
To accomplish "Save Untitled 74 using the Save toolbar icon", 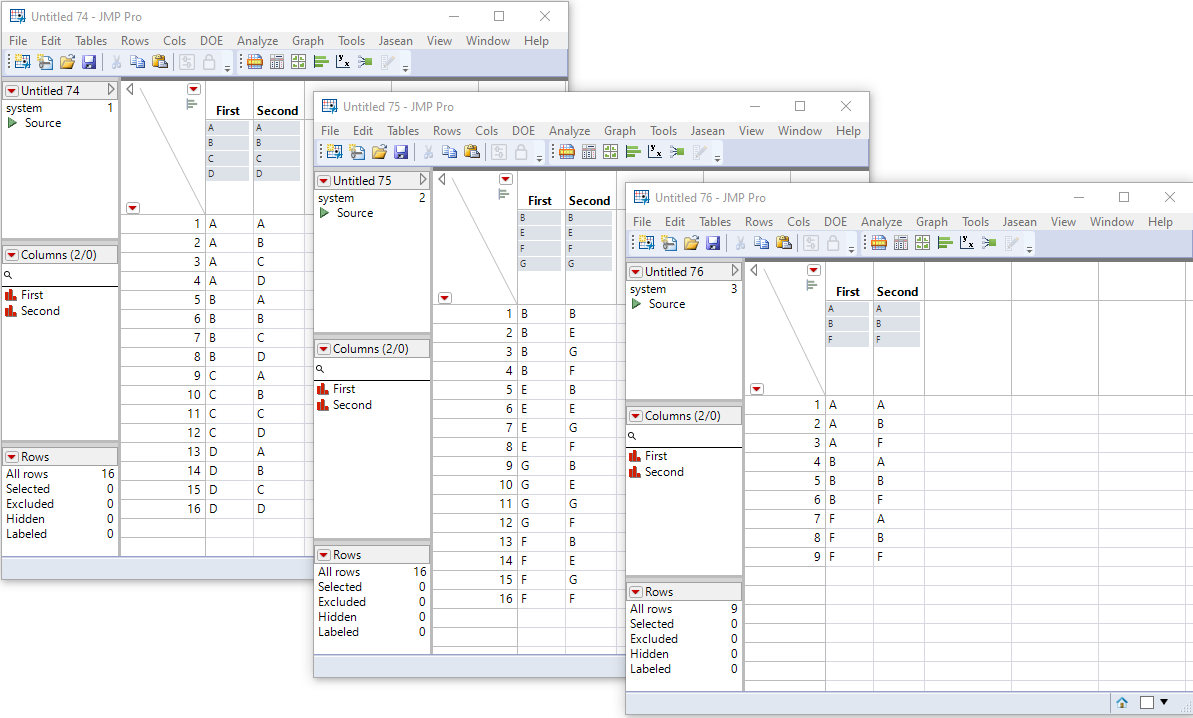I will pyautogui.click(x=91, y=61).
